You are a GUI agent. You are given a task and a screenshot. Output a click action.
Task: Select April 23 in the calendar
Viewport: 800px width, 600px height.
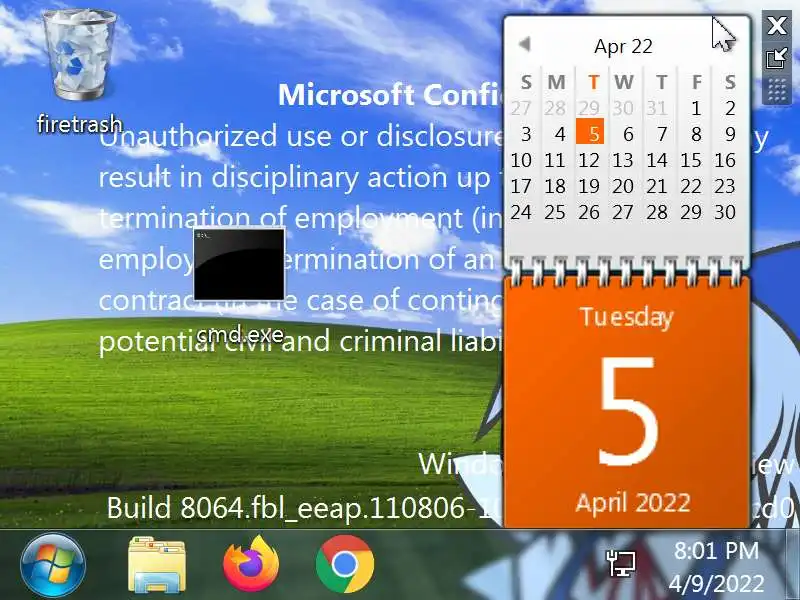pos(725,186)
